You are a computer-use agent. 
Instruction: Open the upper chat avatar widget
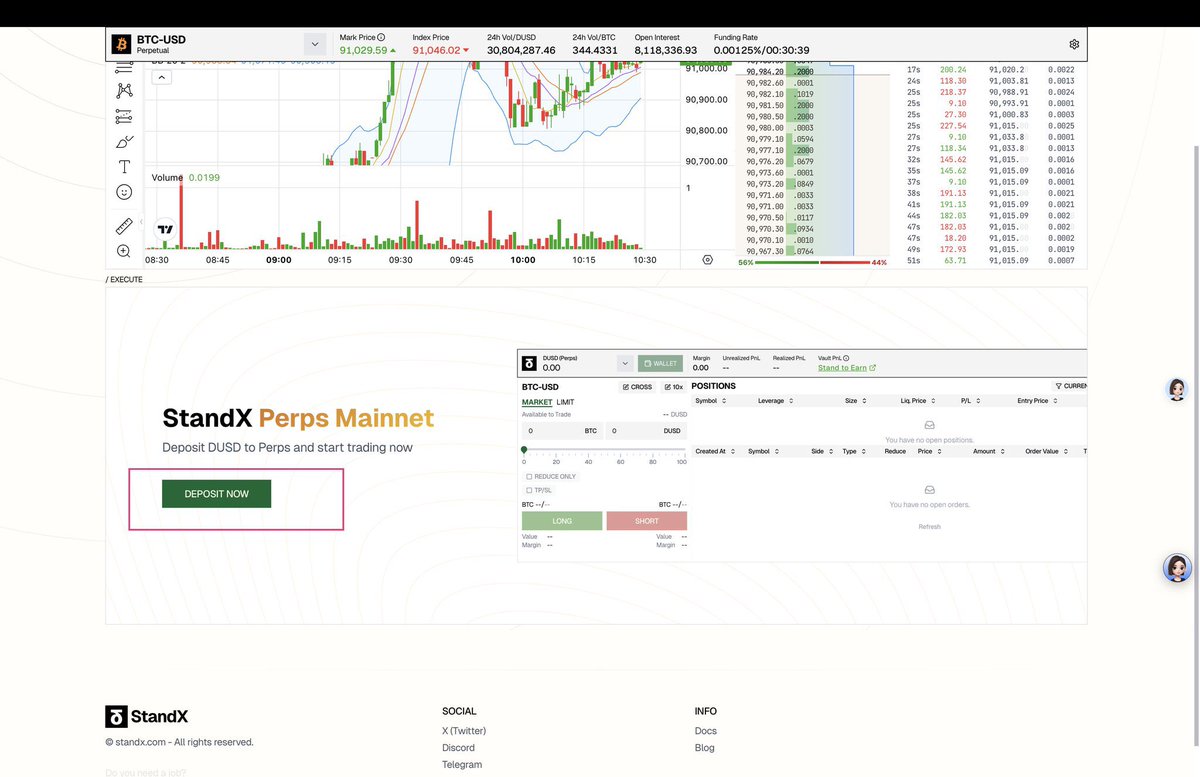(x=1177, y=390)
